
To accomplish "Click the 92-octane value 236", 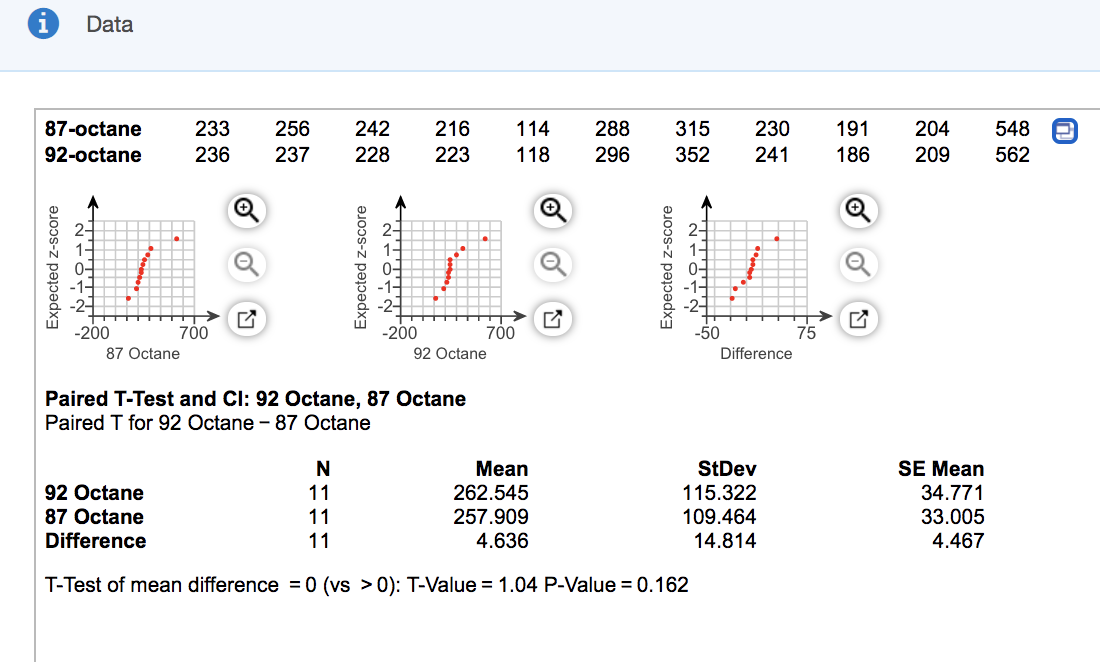I will pyautogui.click(x=213, y=155).
